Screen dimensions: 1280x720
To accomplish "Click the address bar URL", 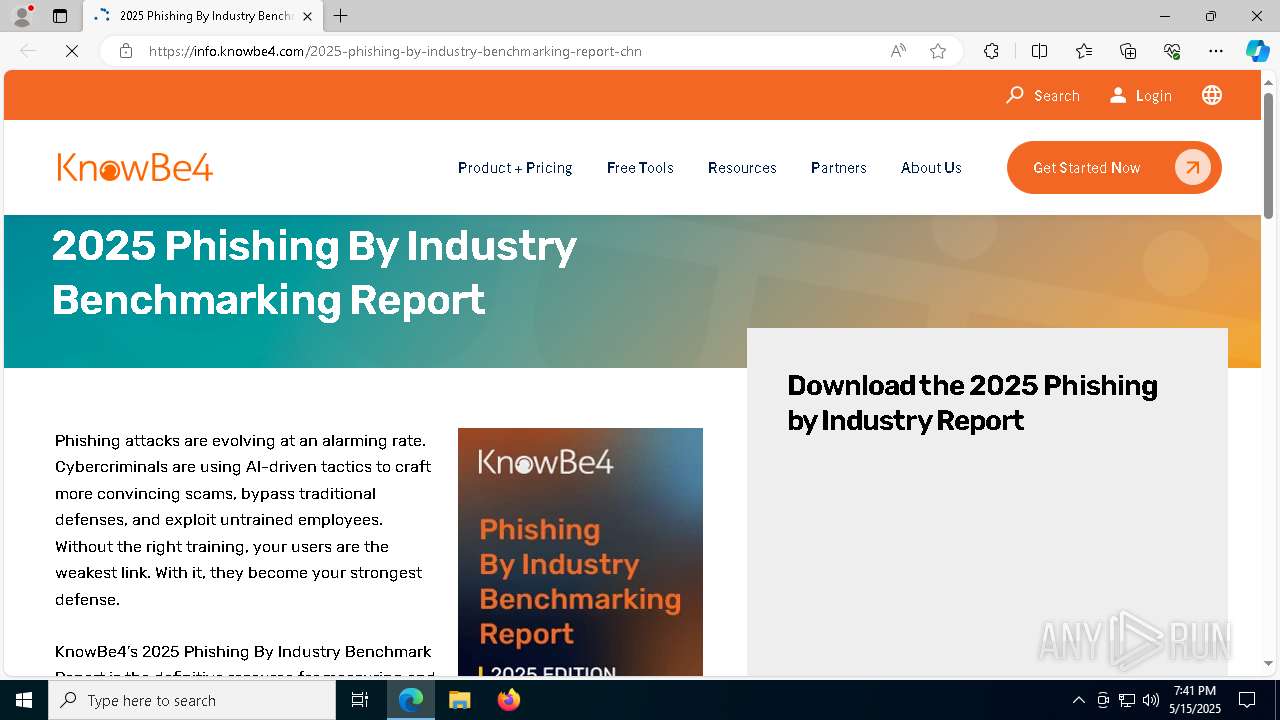I will [x=395, y=51].
